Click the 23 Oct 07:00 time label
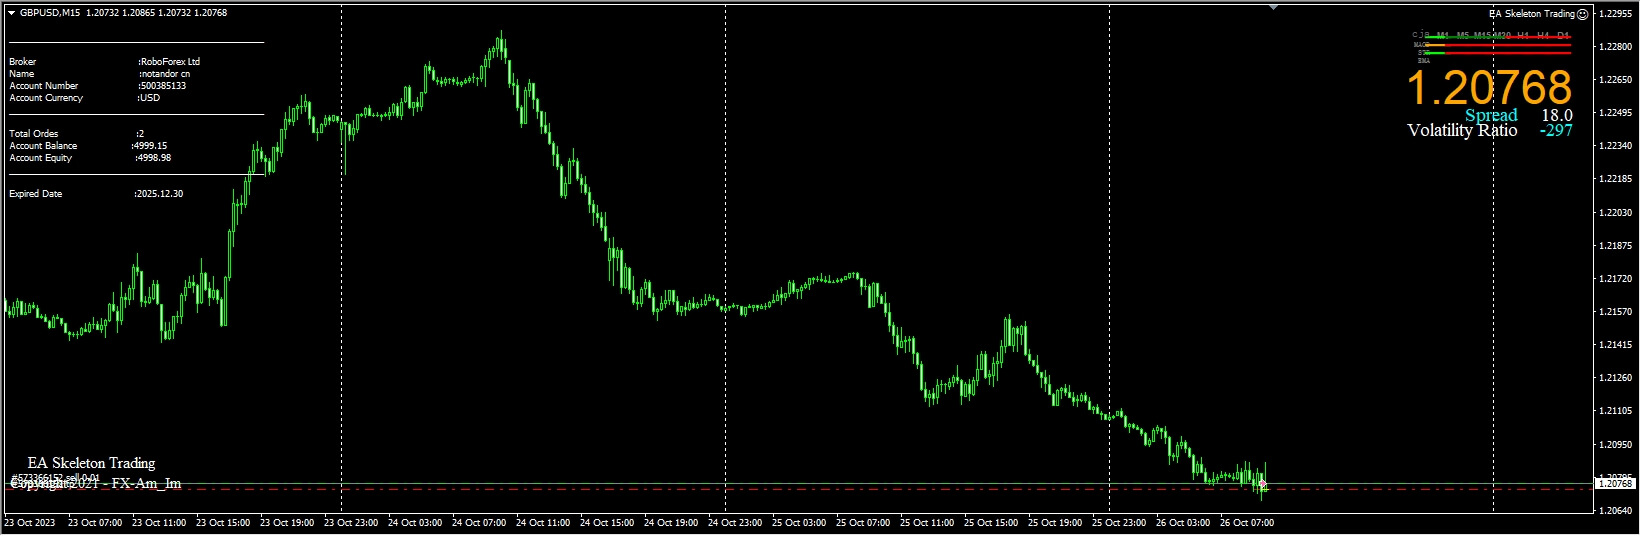 click(95, 523)
